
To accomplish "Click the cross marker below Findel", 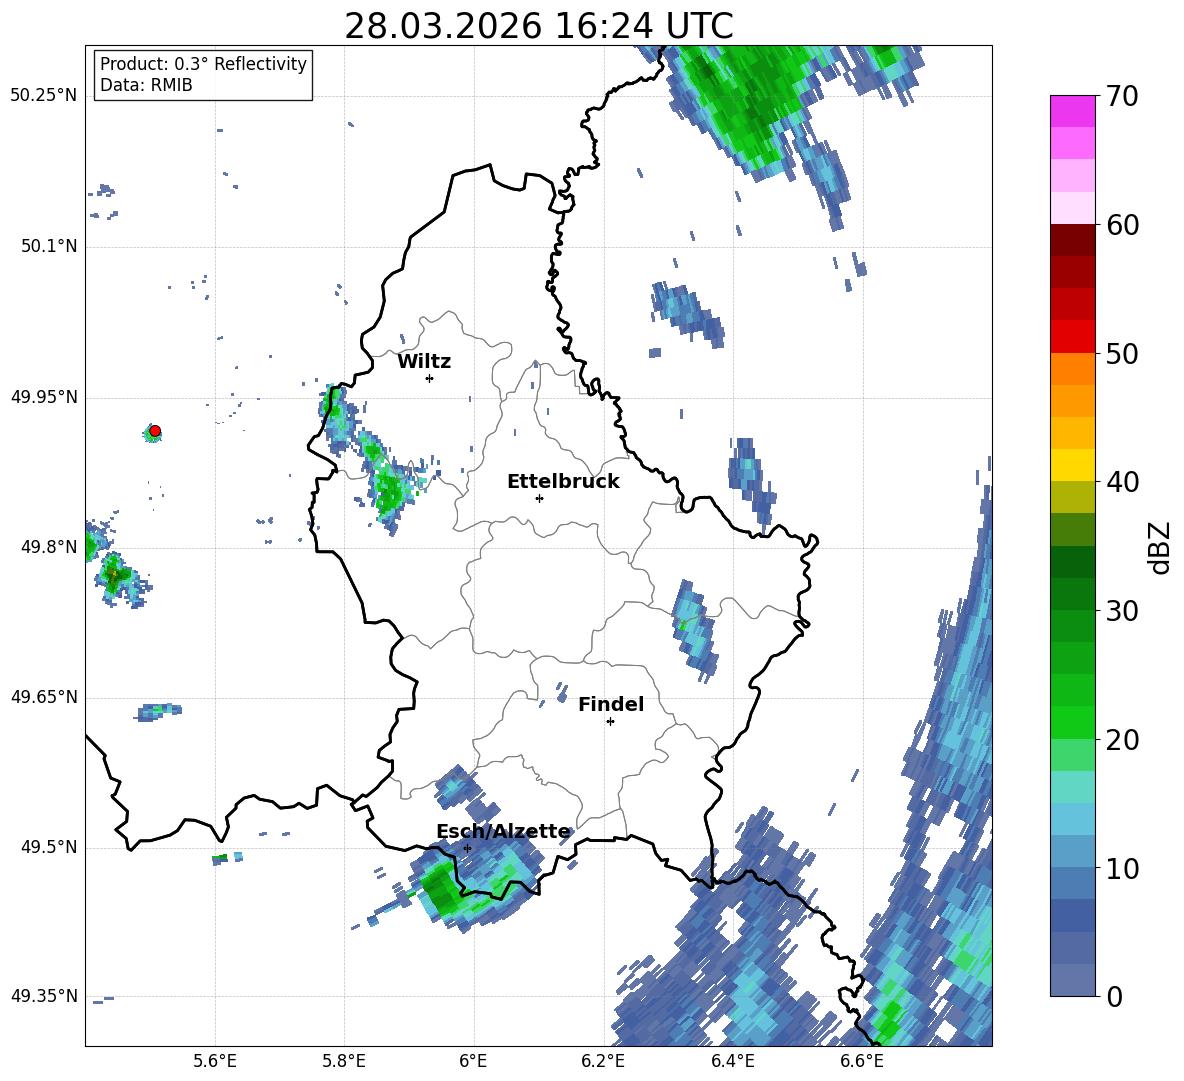I will (x=610, y=722).
